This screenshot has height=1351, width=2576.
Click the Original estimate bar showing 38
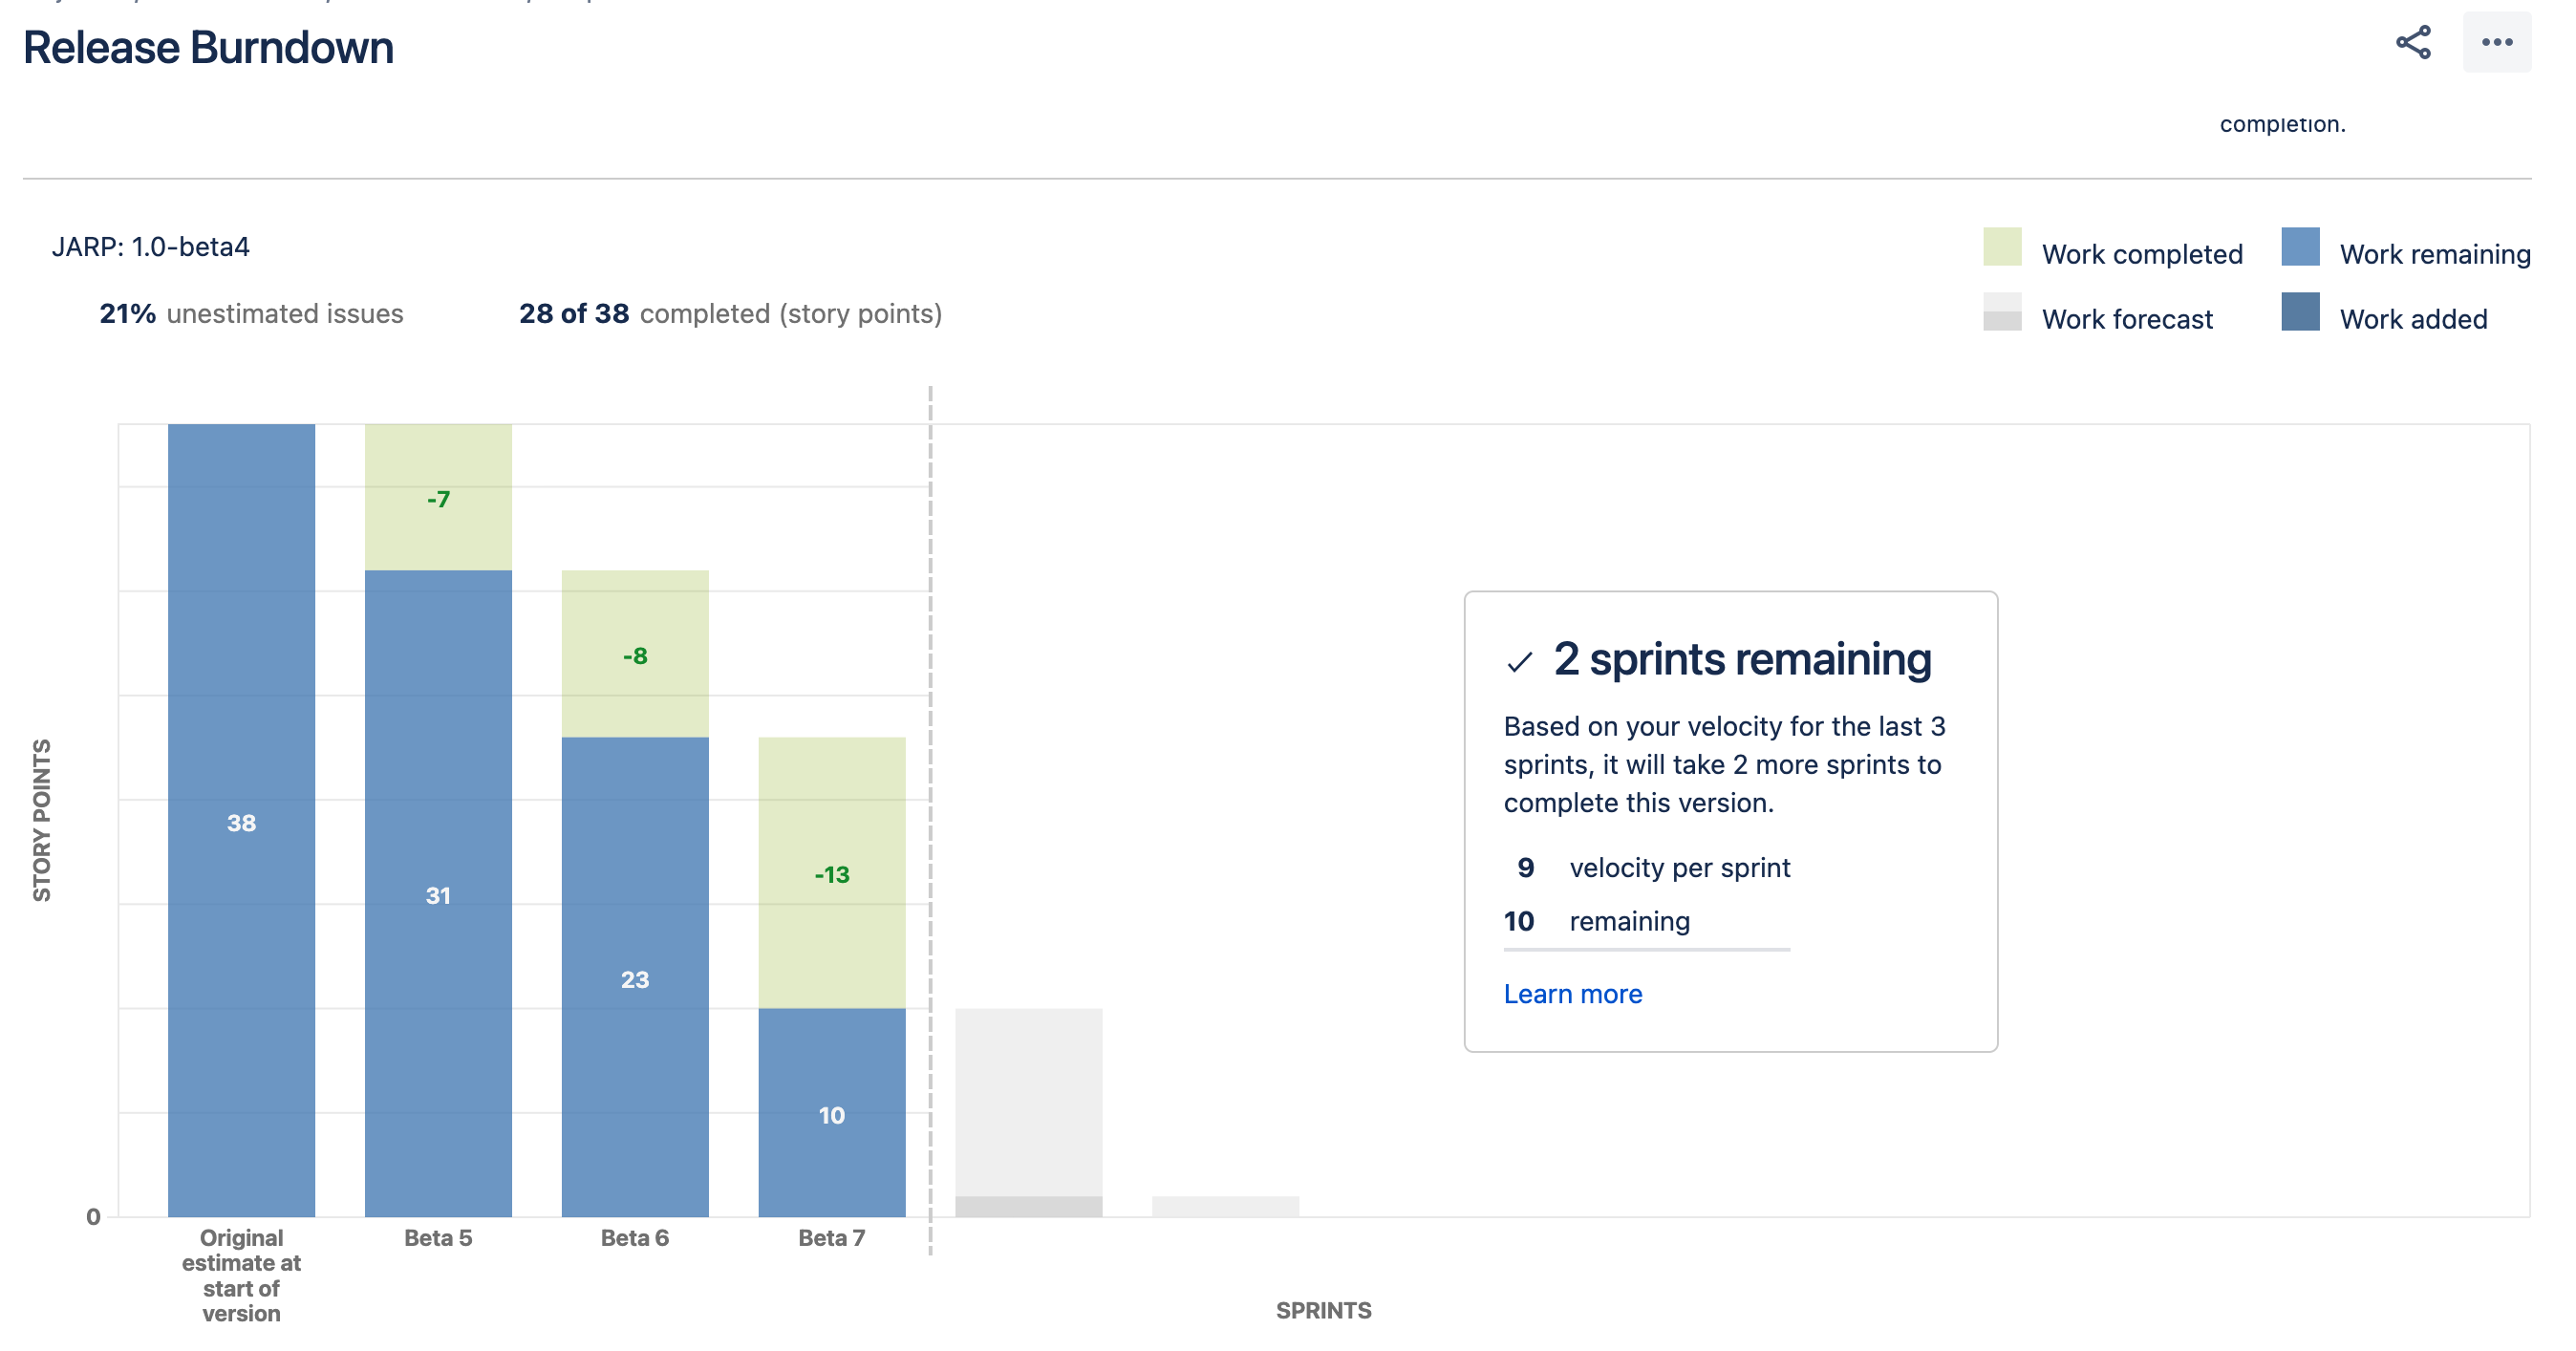[241, 820]
